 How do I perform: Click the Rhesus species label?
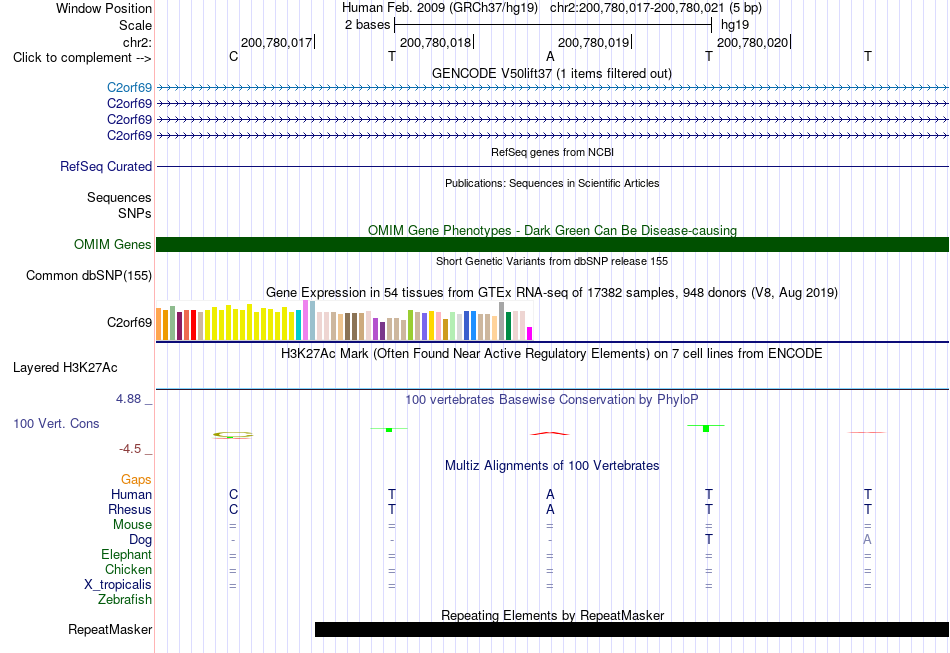pyautogui.click(x=130, y=509)
